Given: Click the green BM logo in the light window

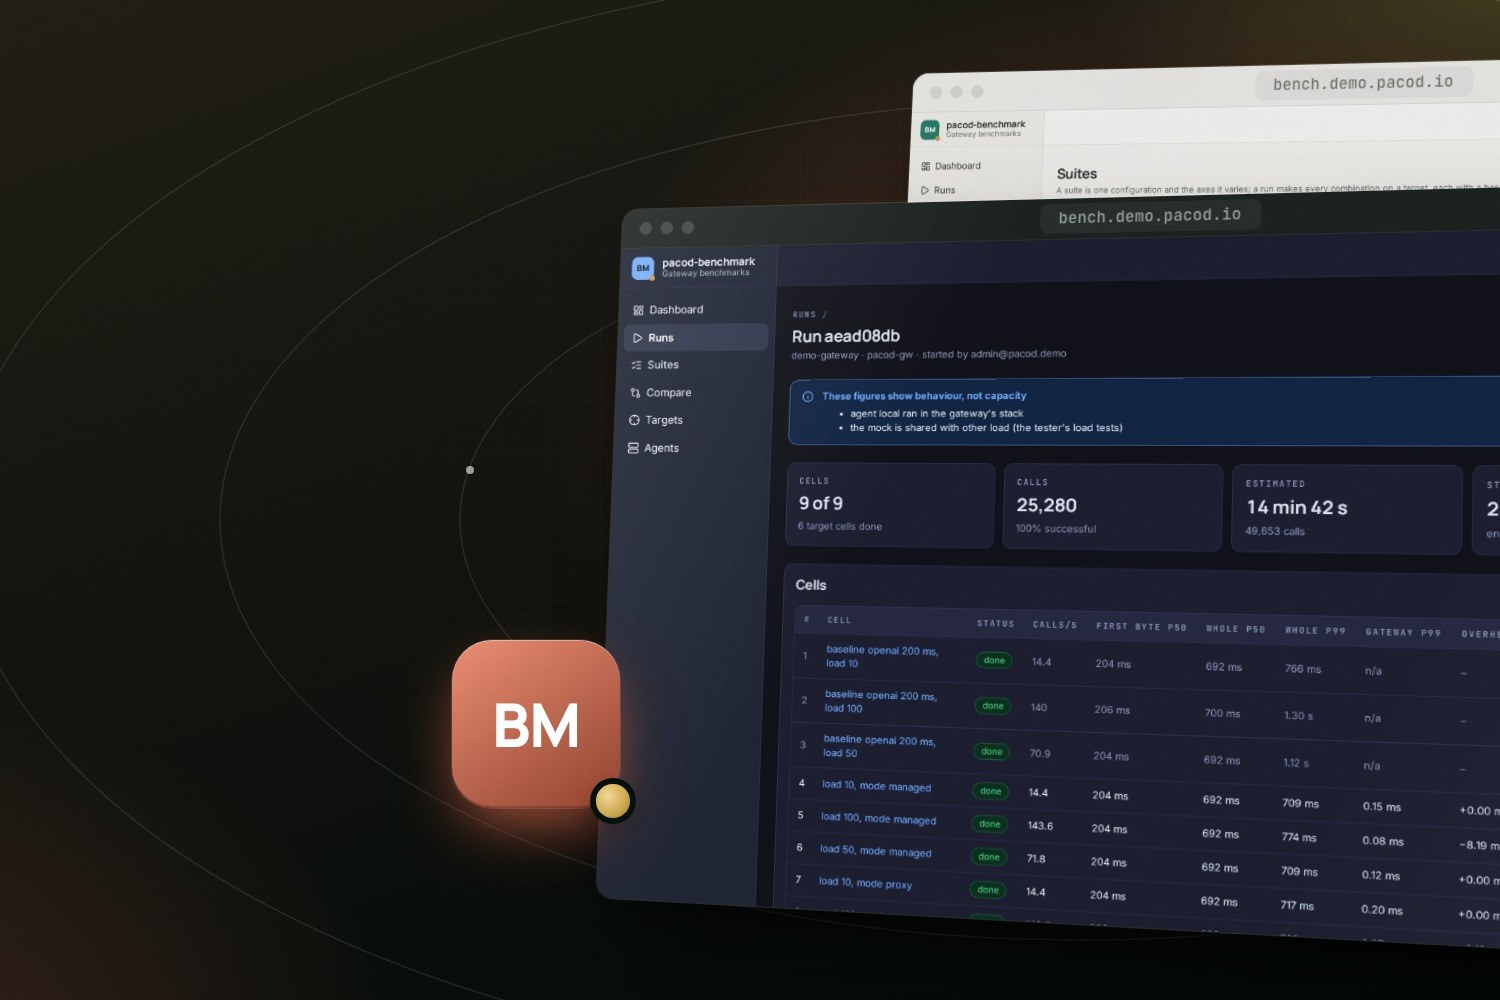Looking at the screenshot, I should tap(930, 130).
